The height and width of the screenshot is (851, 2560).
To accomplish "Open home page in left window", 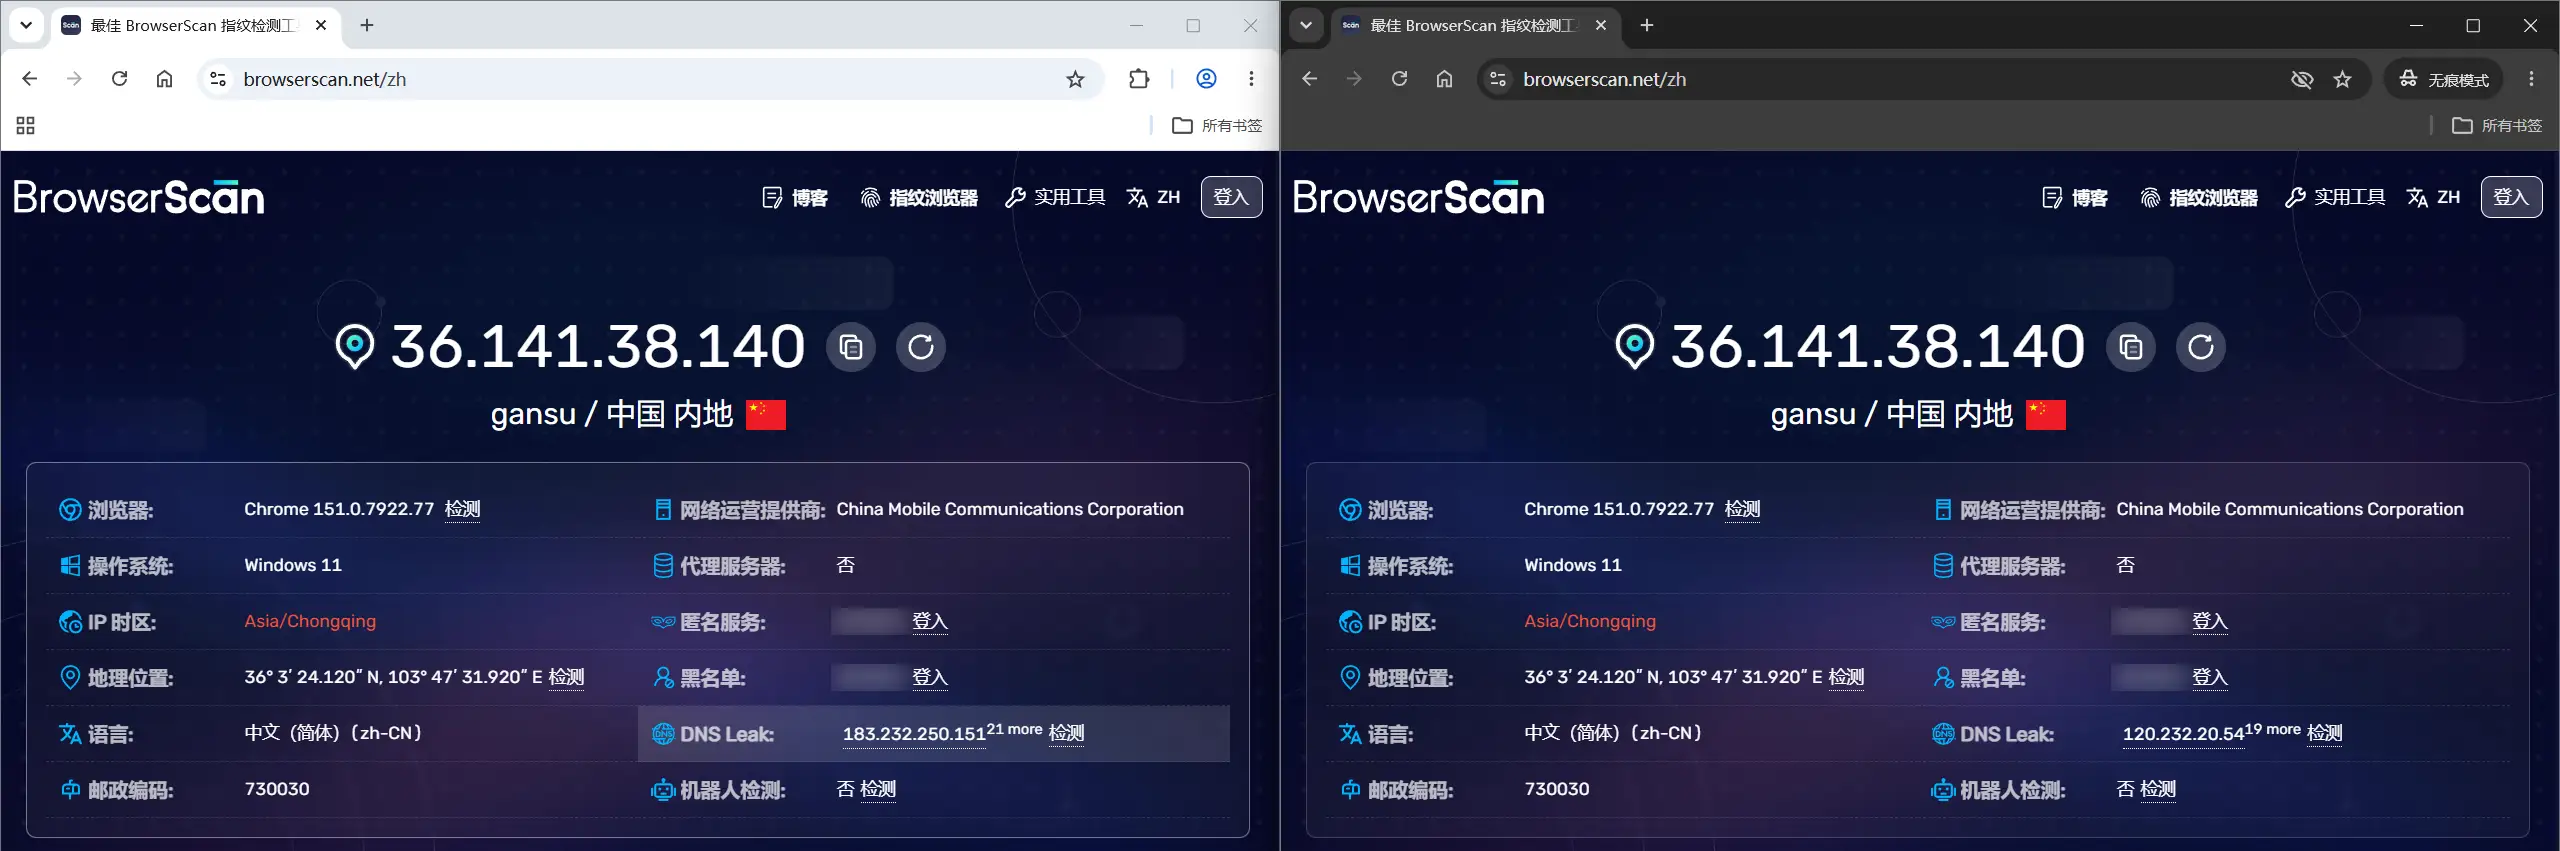I will pyautogui.click(x=164, y=79).
